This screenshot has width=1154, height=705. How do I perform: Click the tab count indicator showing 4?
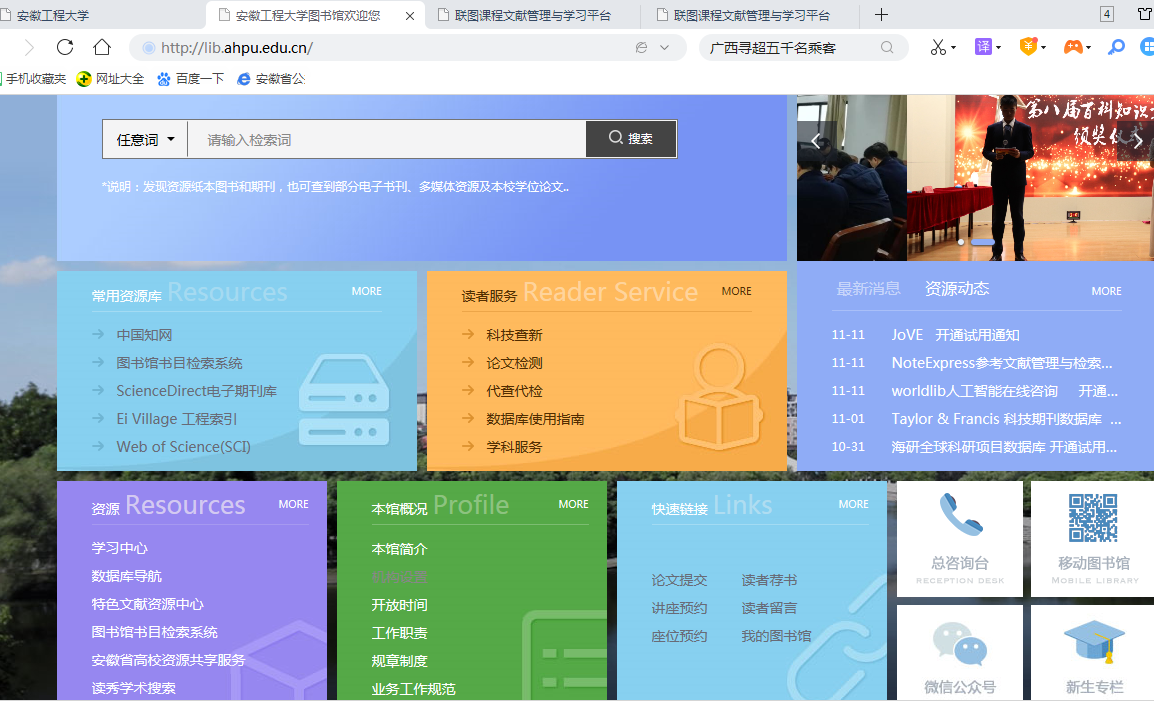[1106, 14]
